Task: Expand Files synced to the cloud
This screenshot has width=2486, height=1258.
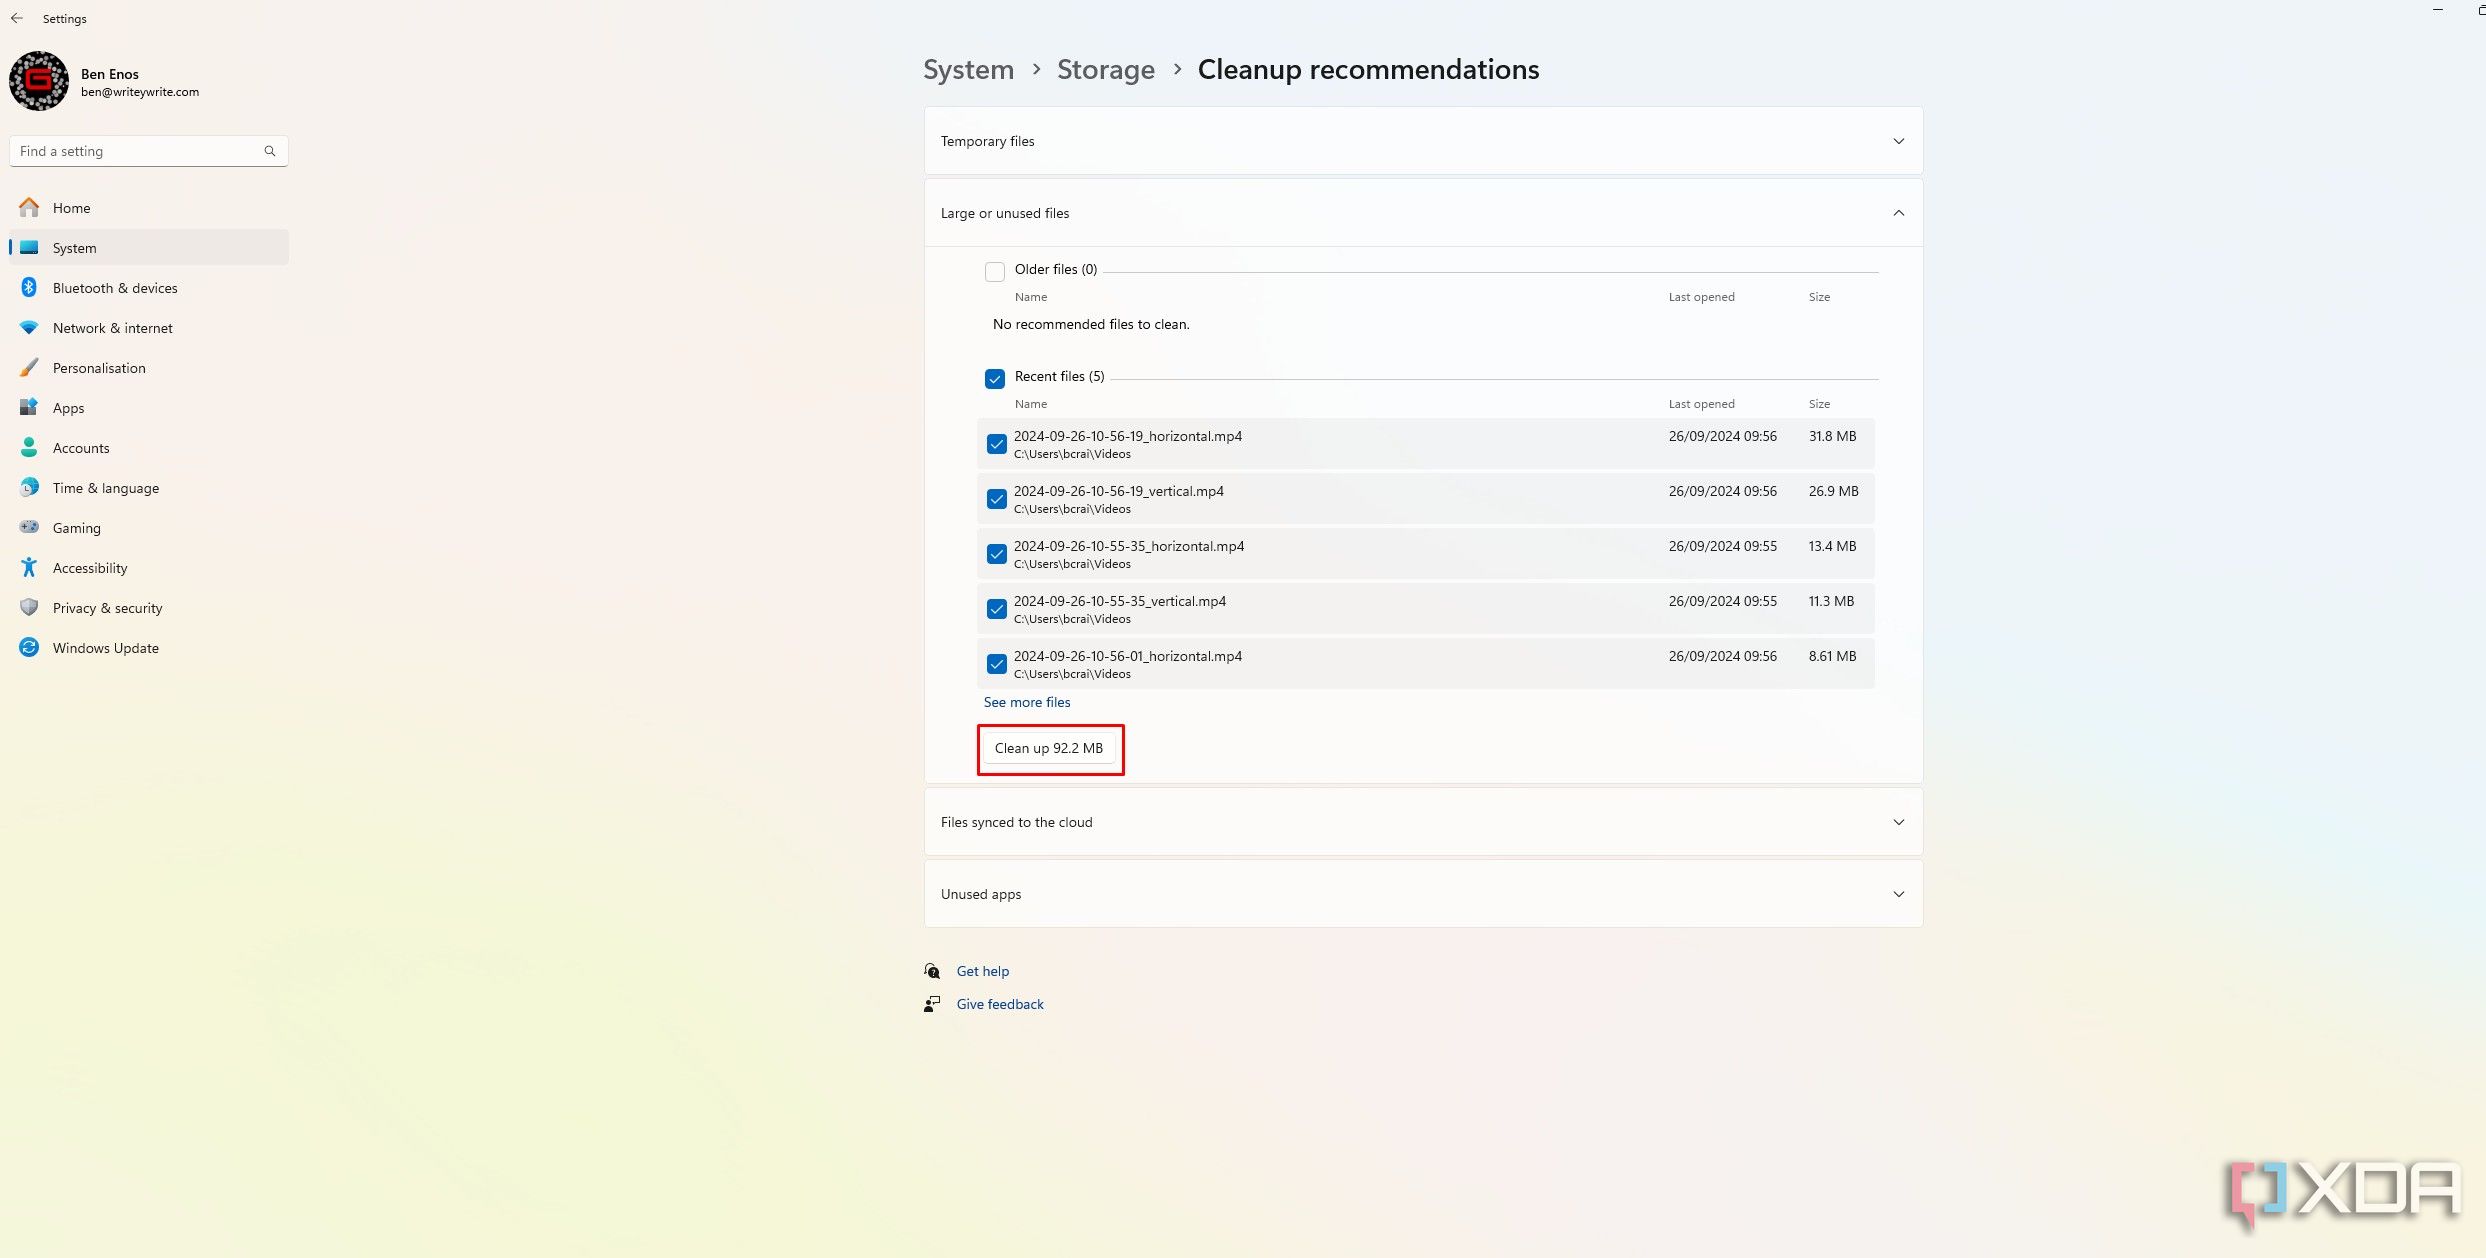Action: [1423, 822]
